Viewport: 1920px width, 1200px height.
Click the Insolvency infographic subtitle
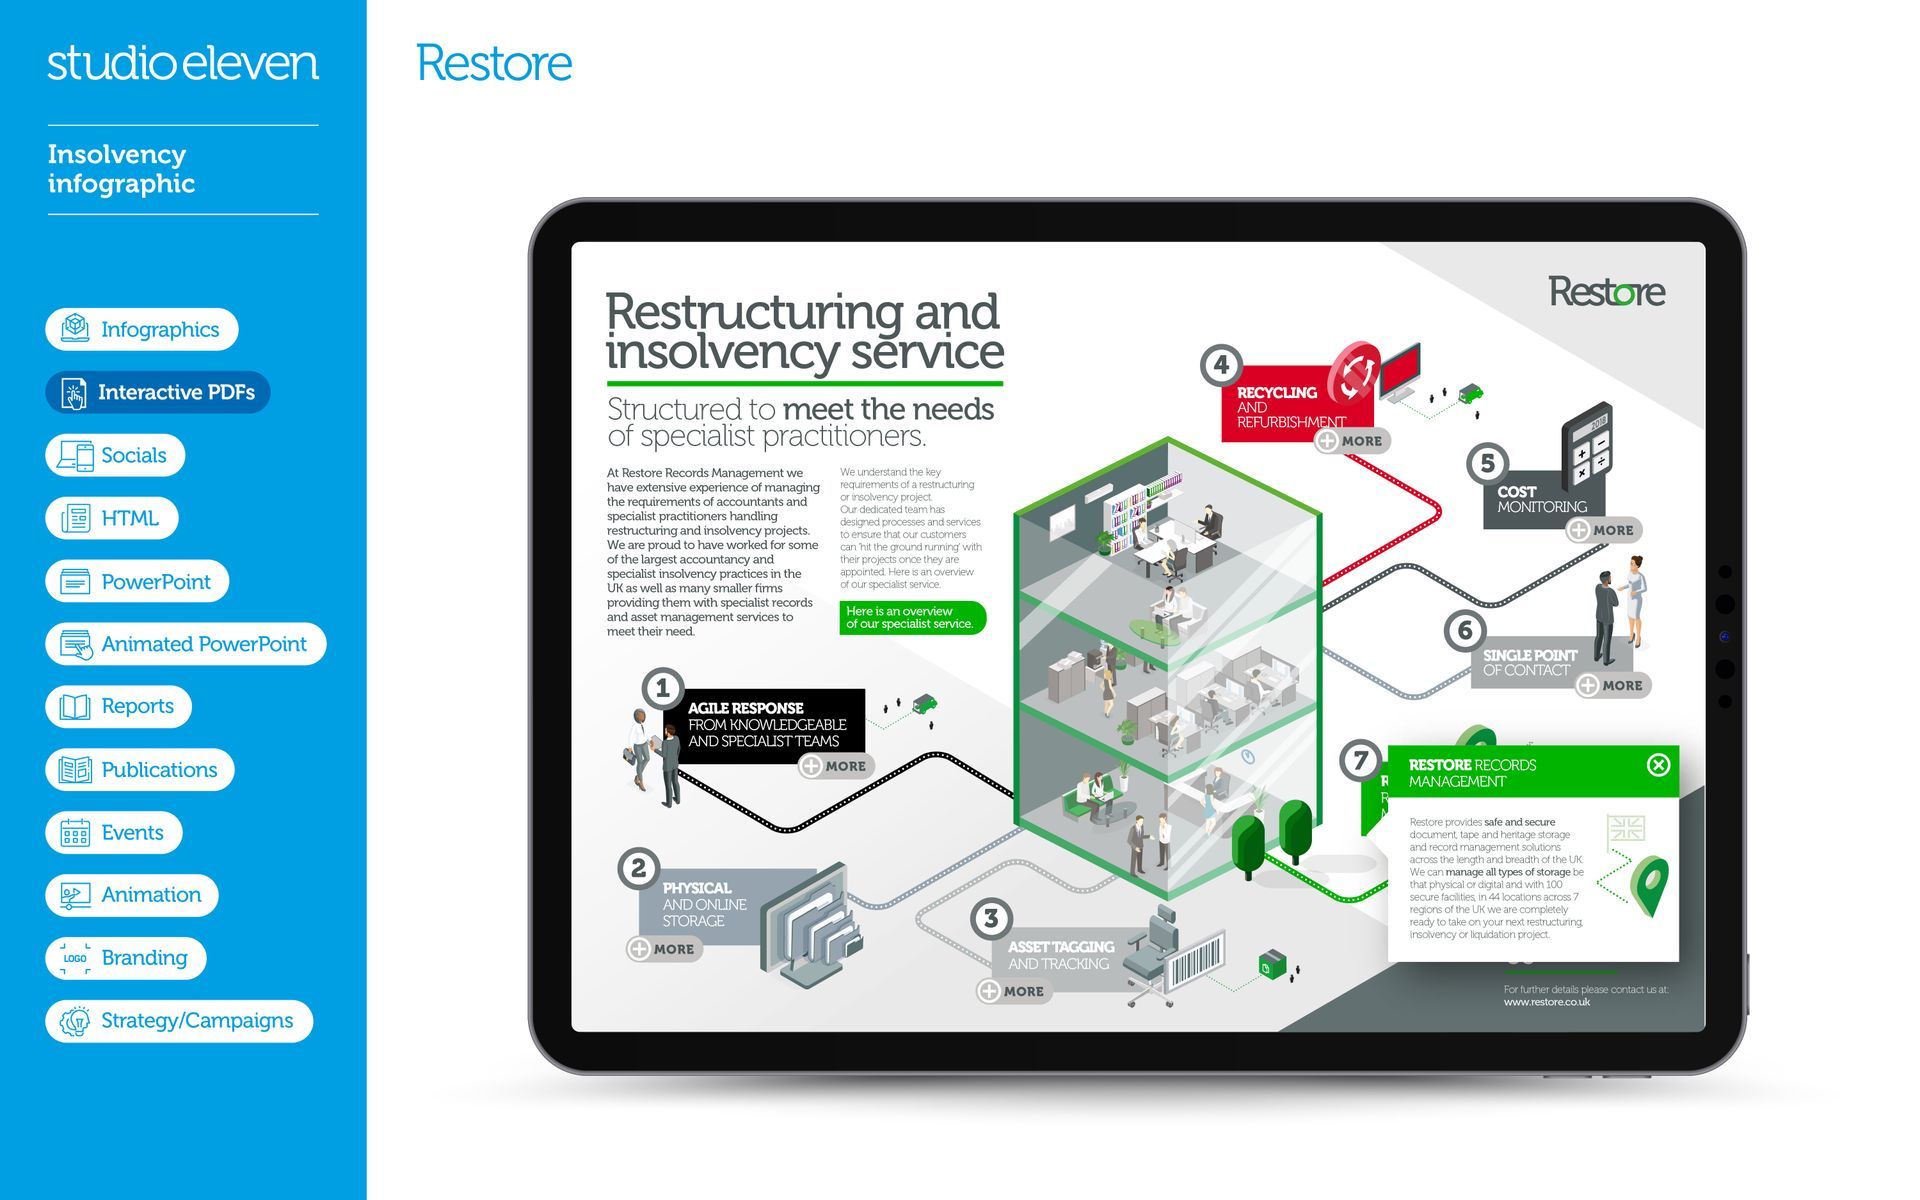[x=121, y=169]
